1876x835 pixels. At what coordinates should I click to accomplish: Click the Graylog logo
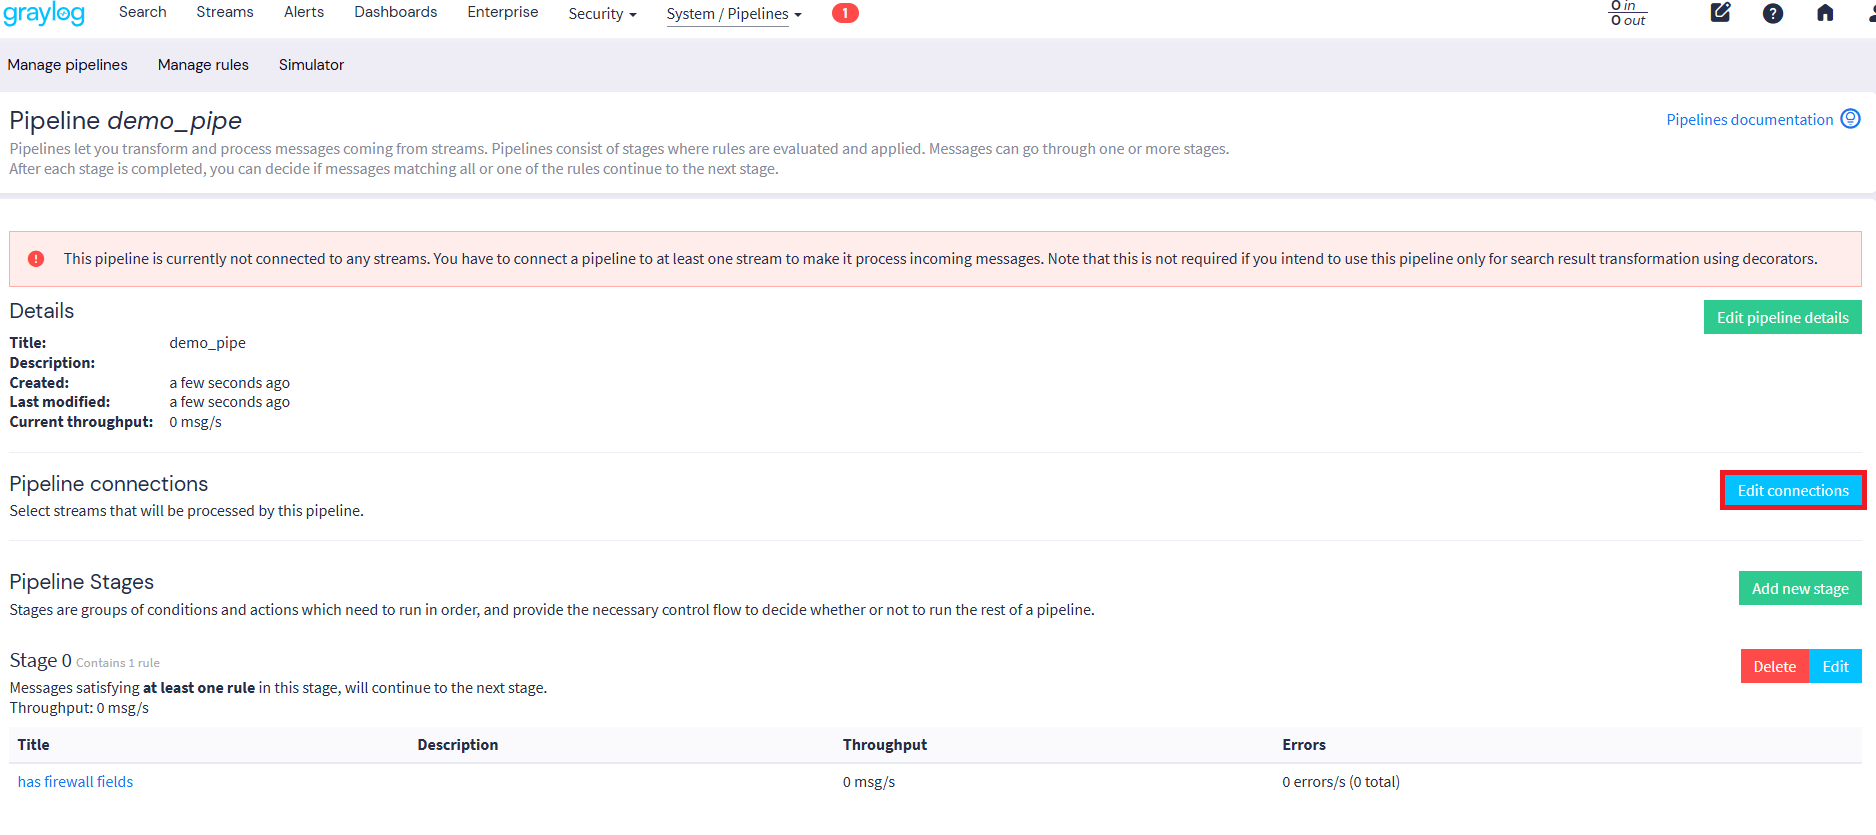pyautogui.click(x=44, y=14)
